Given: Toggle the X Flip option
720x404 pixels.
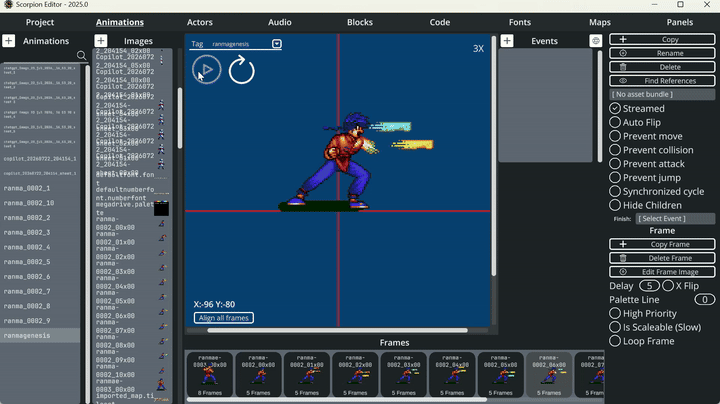Looking at the screenshot, I should pyautogui.click(x=668, y=286).
